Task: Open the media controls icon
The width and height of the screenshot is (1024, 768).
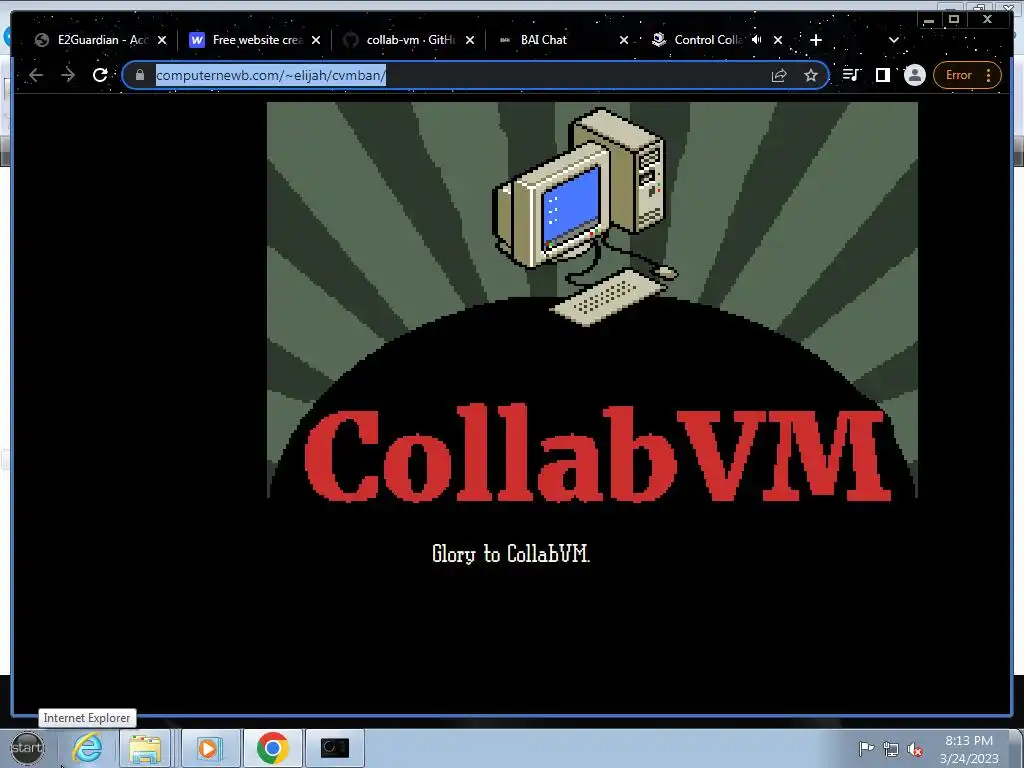Action: [x=851, y=75]
